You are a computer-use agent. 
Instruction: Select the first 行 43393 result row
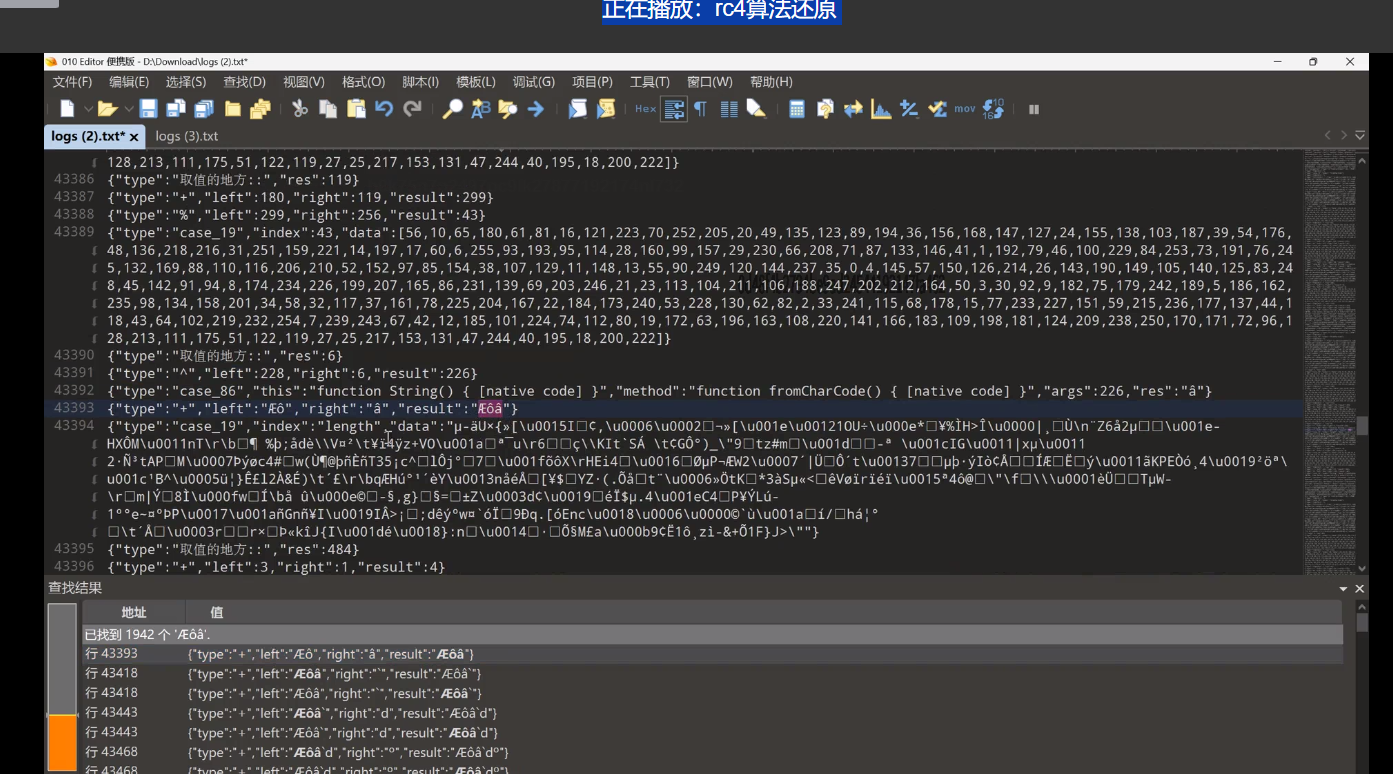point(712,653)
